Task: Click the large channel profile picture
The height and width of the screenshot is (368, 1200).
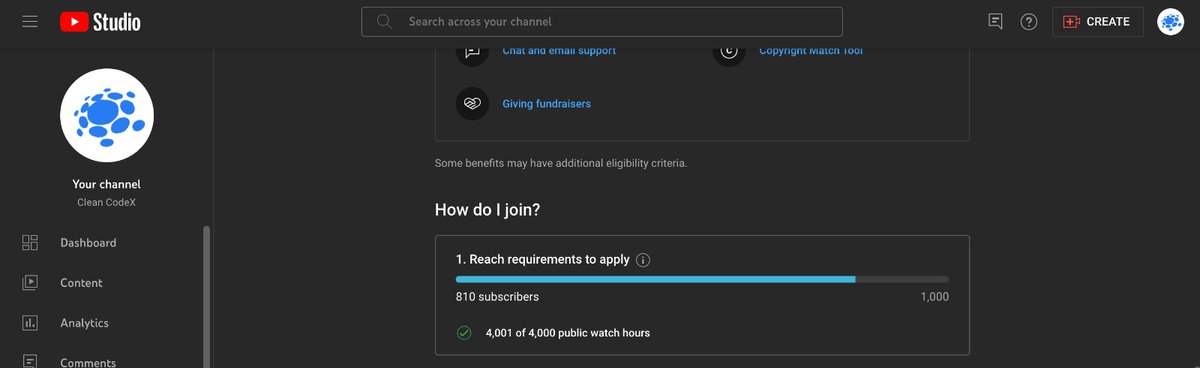Action: point(107,115)
